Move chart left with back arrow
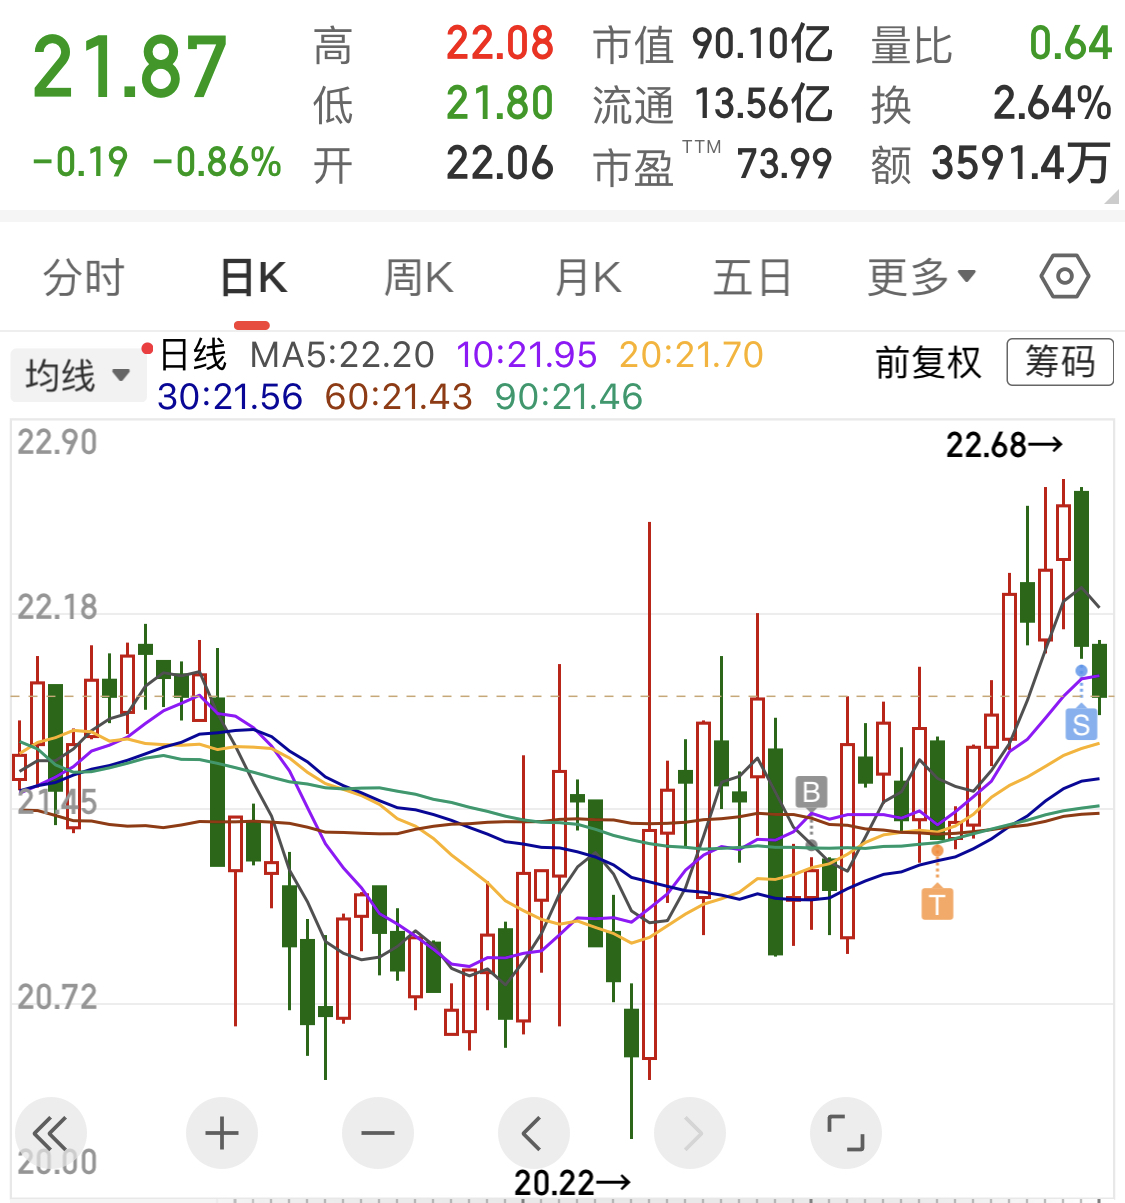The width and height of the screenshot is (1125, 1203). point(533,1133)
